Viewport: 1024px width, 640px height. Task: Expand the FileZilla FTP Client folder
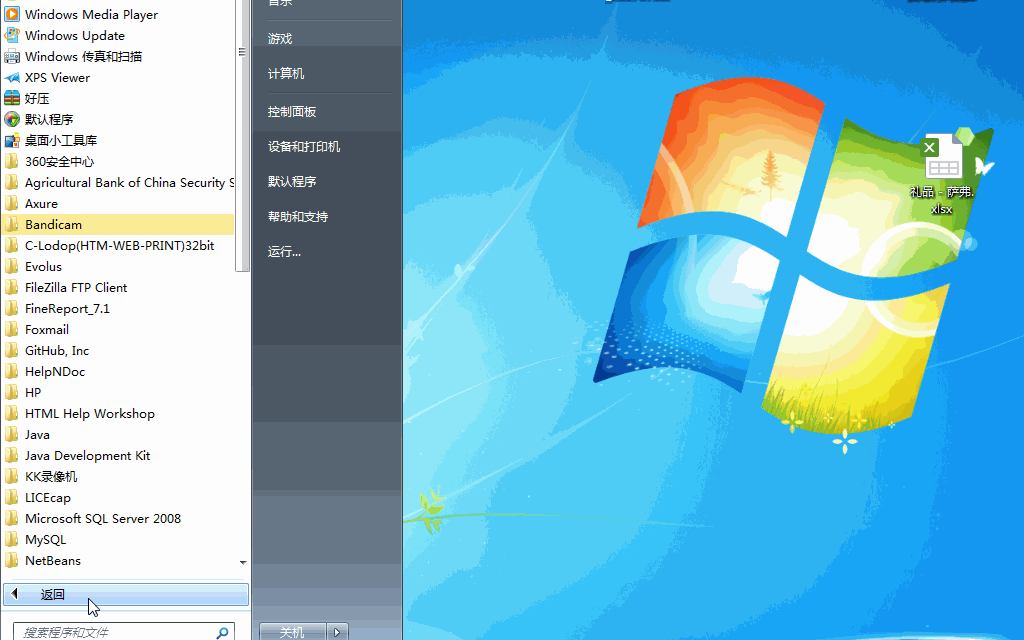[x=75, y=288]
